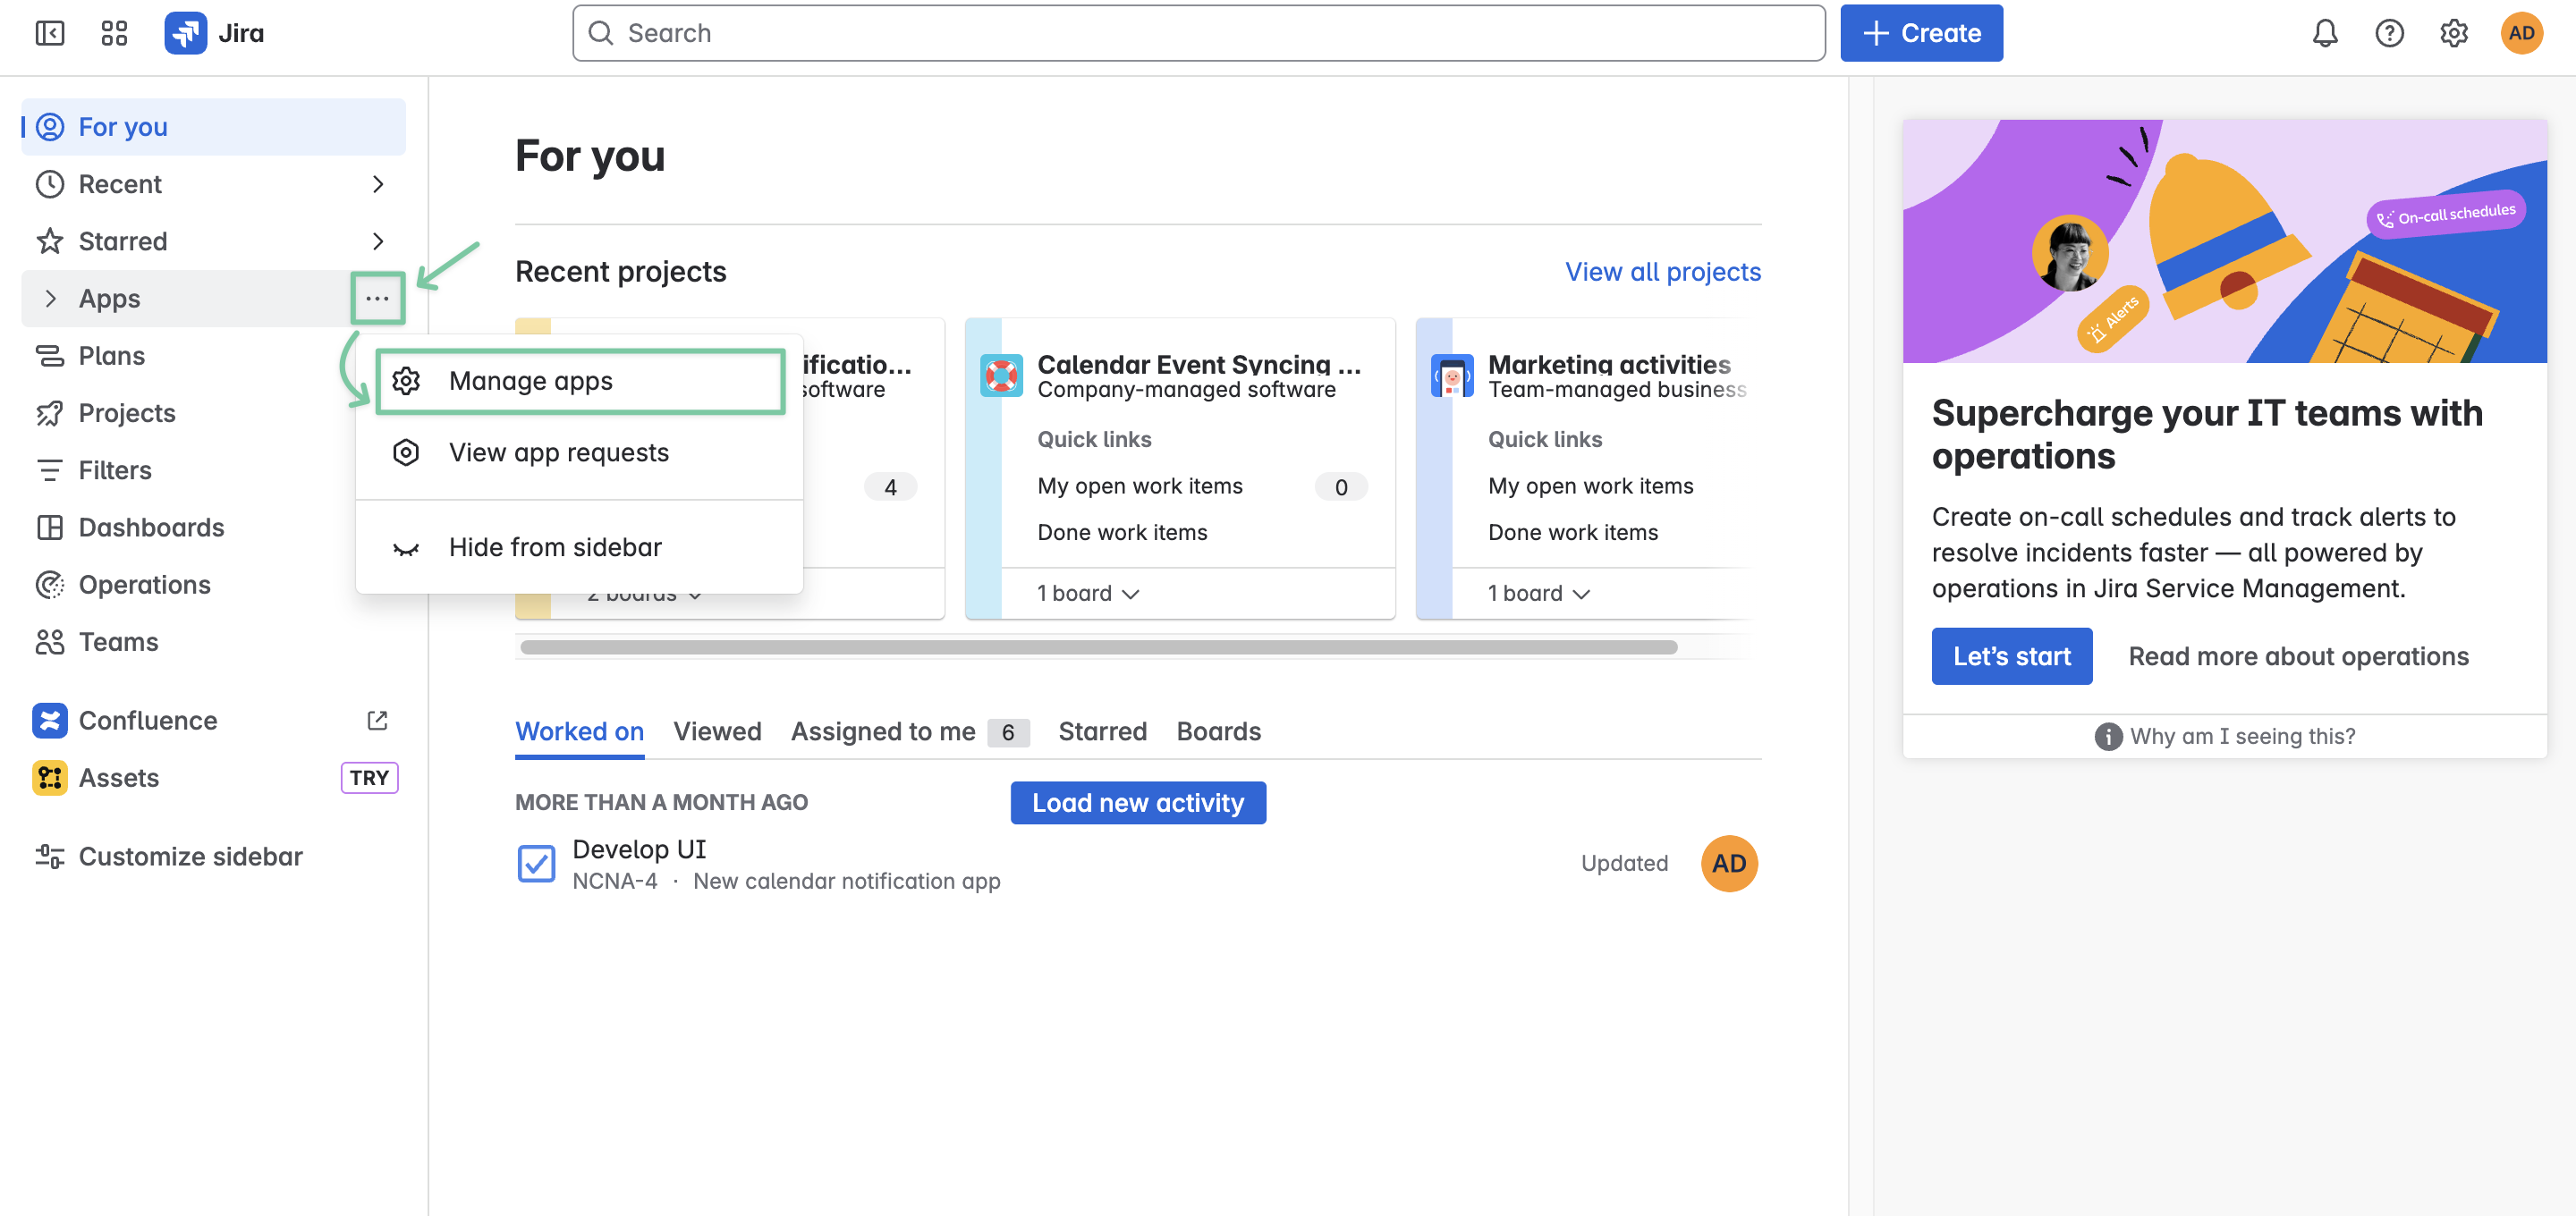2576x1216 pixels.
Task: Choose Manage apps from the menu
Action: 530,381
